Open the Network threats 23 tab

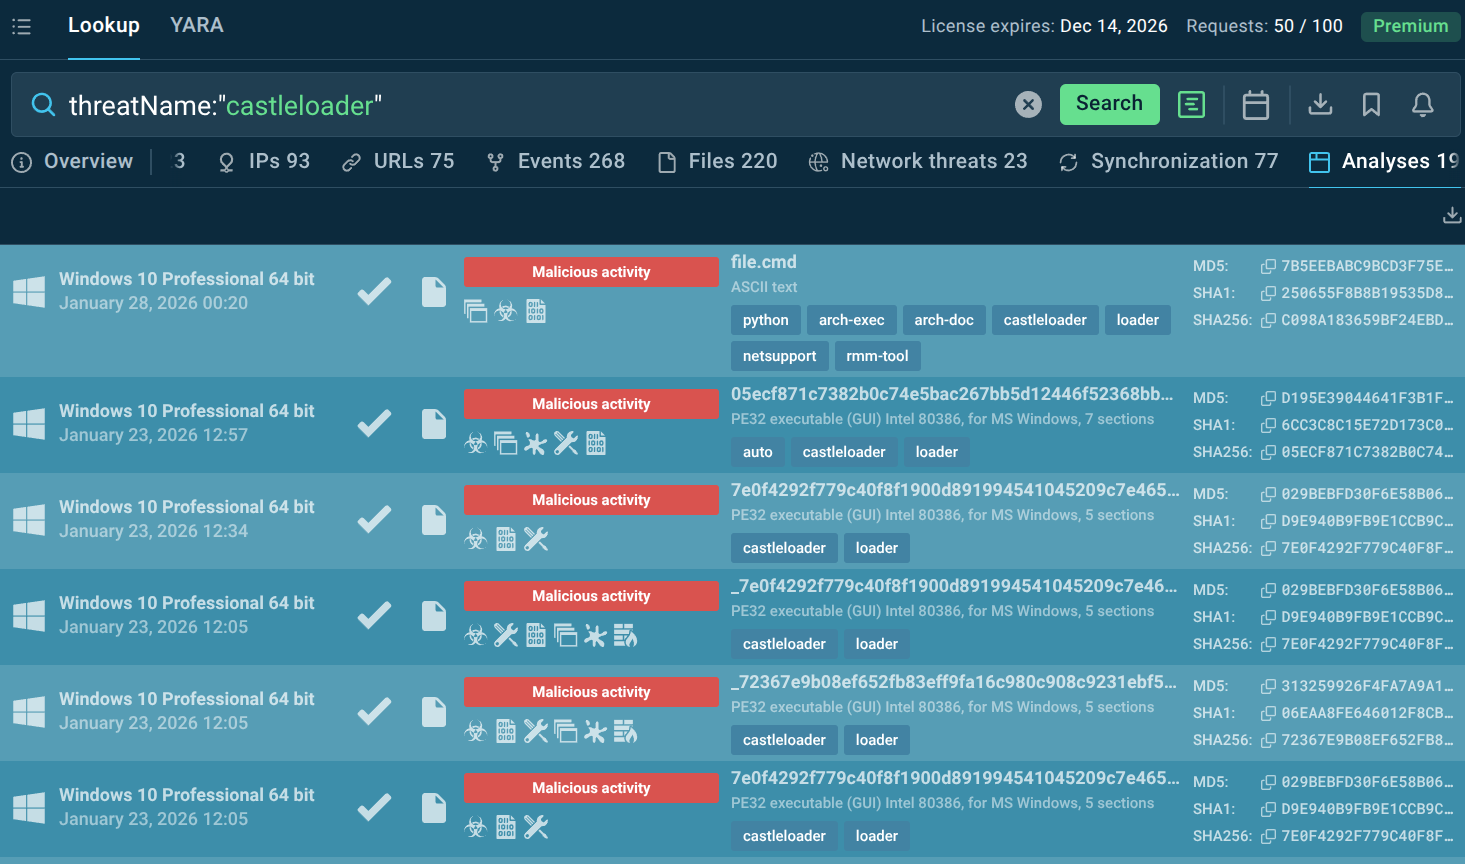tap(918, 162)
